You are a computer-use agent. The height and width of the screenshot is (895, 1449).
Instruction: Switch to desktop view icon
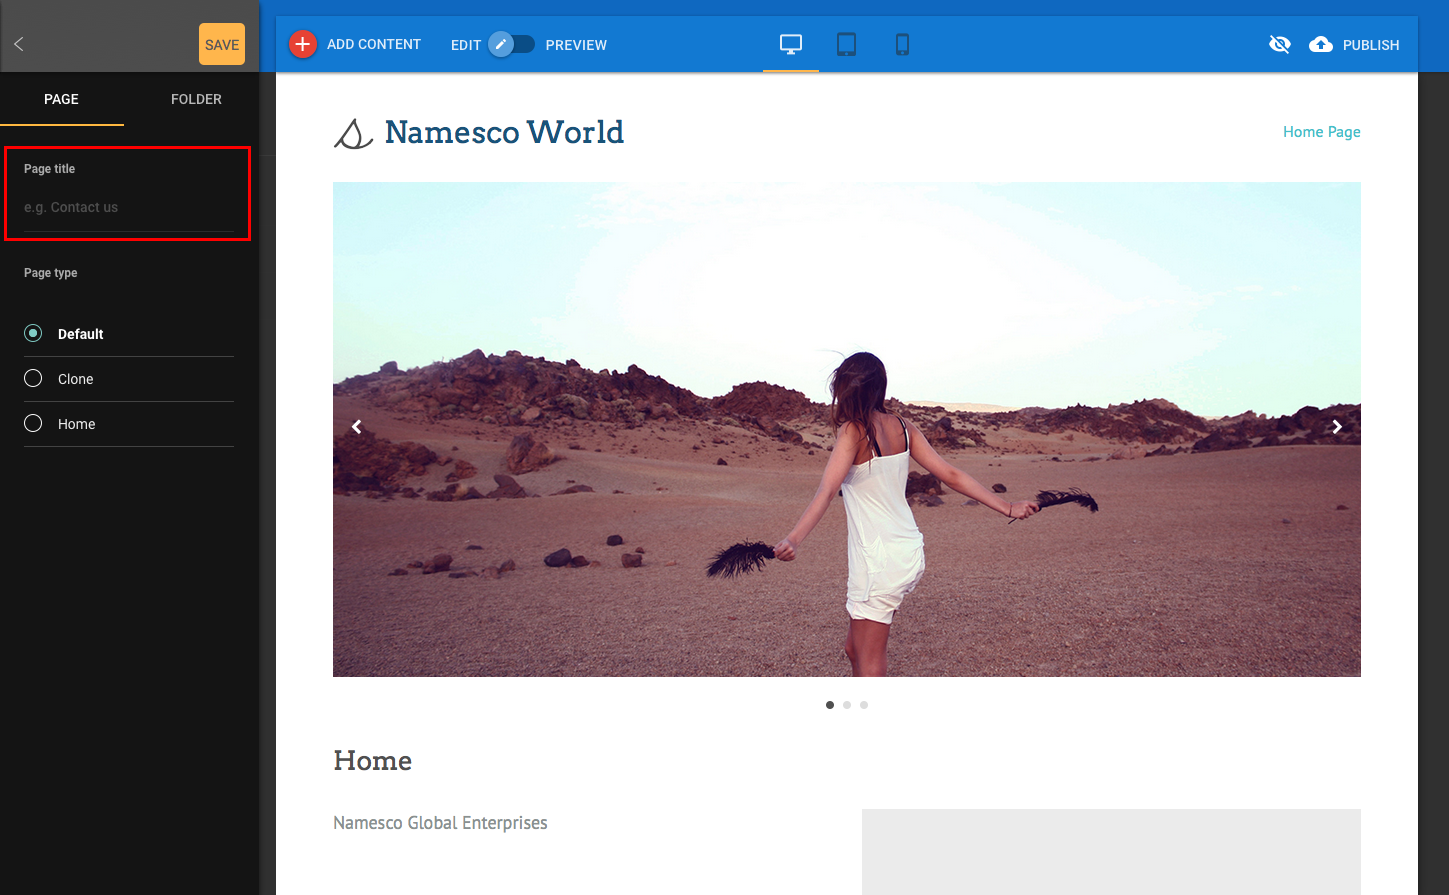pyautogui.click(x=791, y=44)
